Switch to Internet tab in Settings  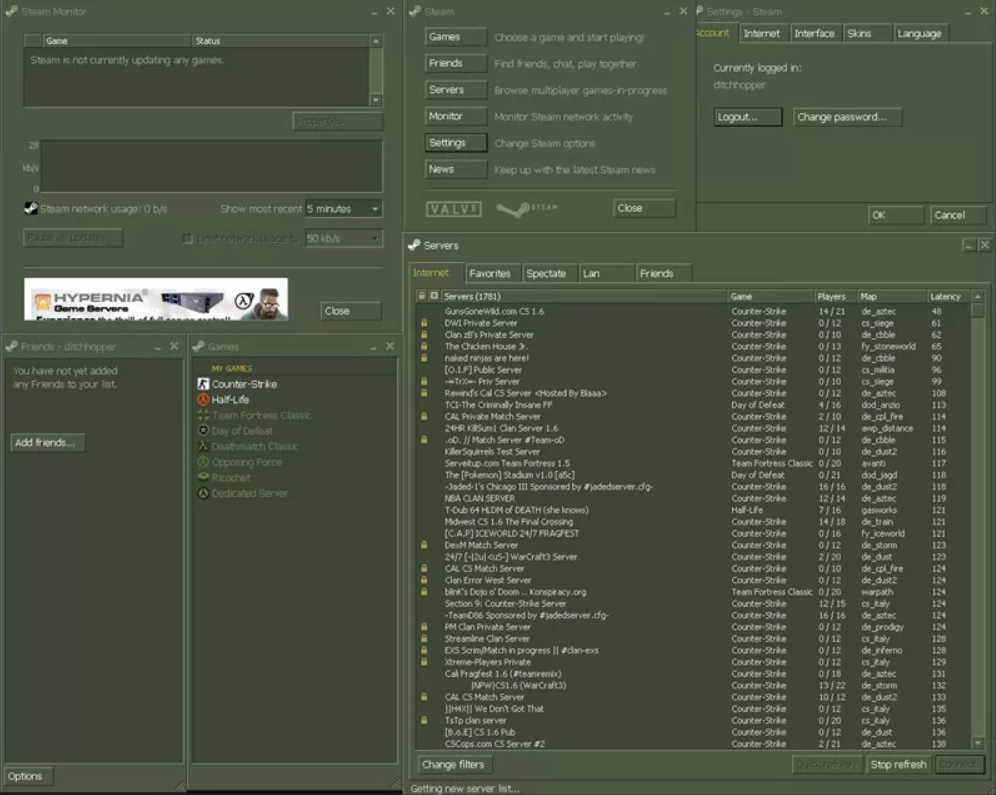763,34
